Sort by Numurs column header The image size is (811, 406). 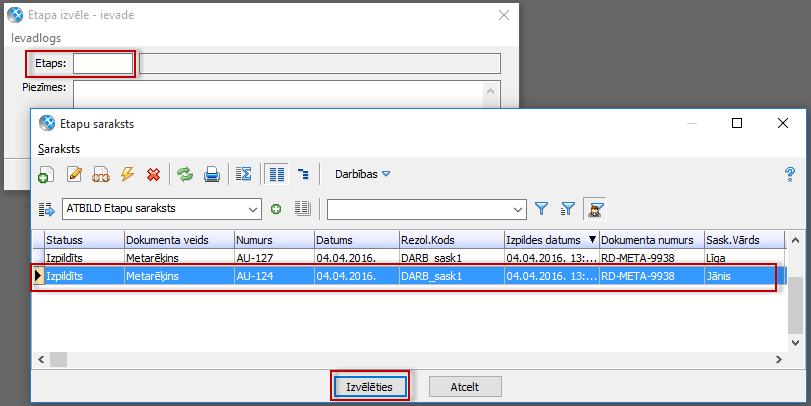[274, 240]
